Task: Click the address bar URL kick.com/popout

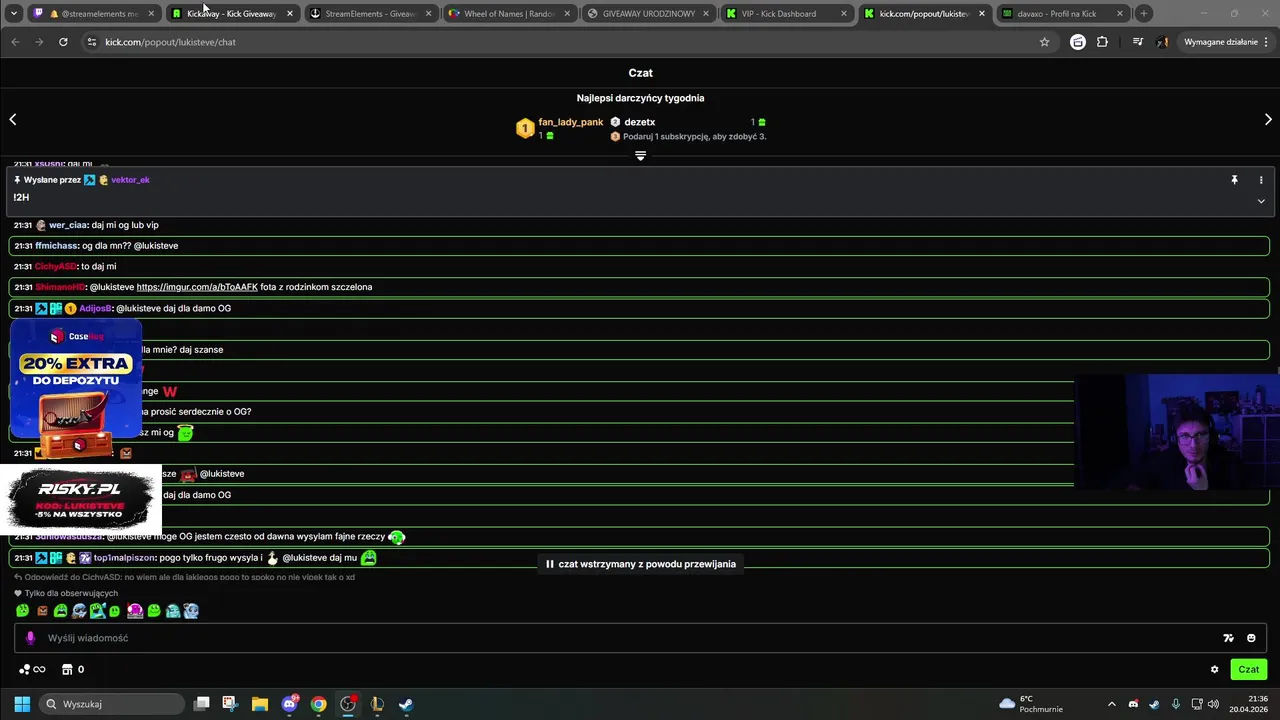Action: click(x=170, y=42)
